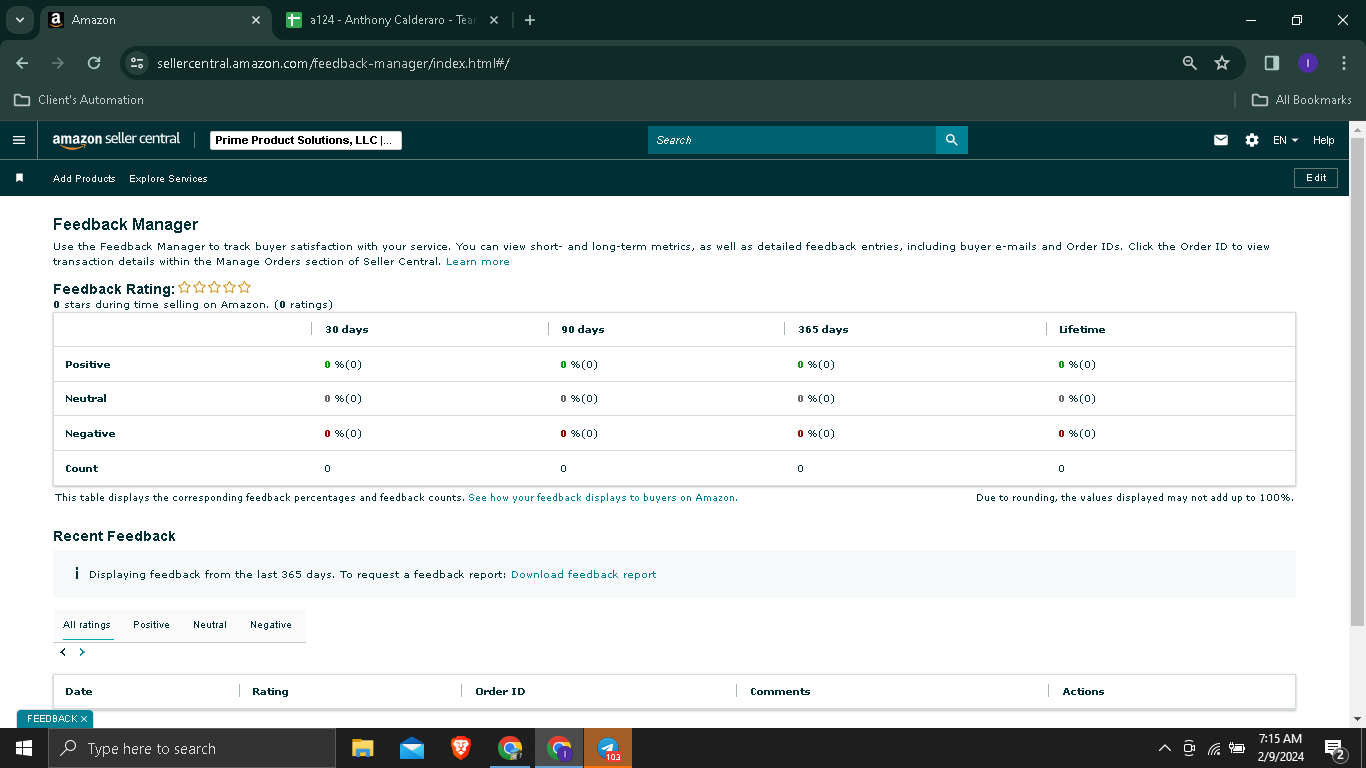This screenshot has width=1366, height=768.
Task: Click the Learn more link
Action: 478,262
